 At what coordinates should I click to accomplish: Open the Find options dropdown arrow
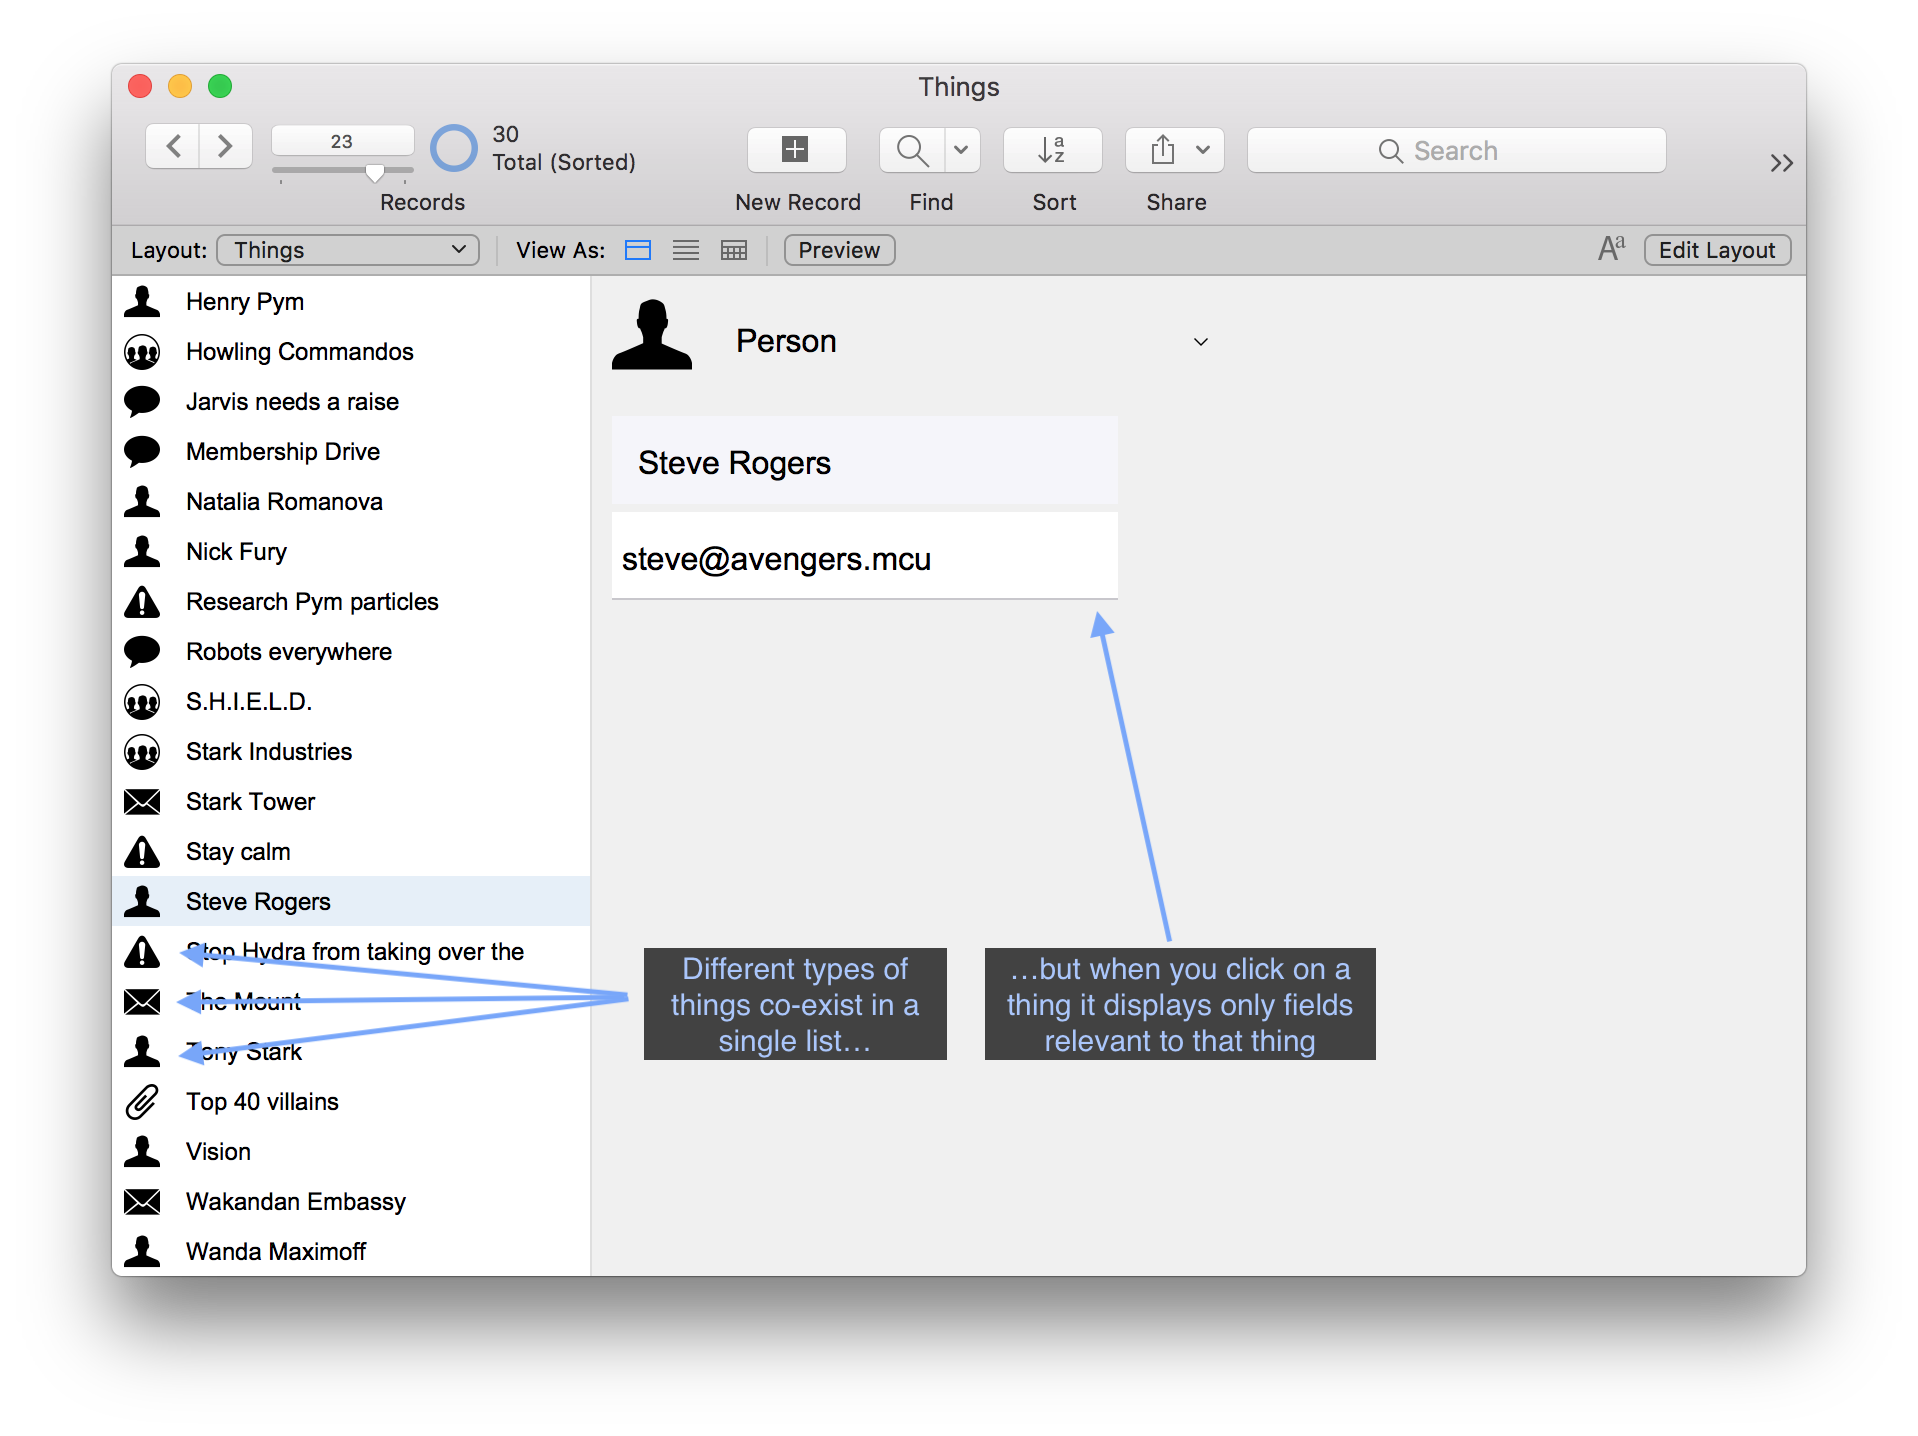[x=961, y=150]
